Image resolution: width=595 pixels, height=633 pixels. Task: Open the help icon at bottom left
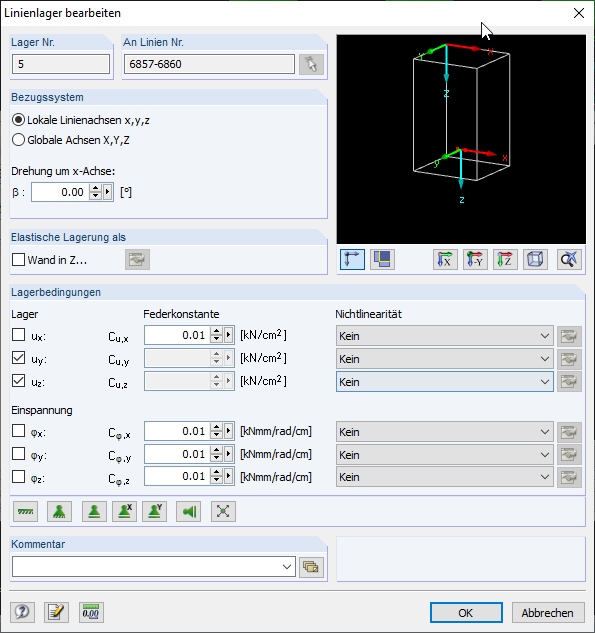(22, 612)
